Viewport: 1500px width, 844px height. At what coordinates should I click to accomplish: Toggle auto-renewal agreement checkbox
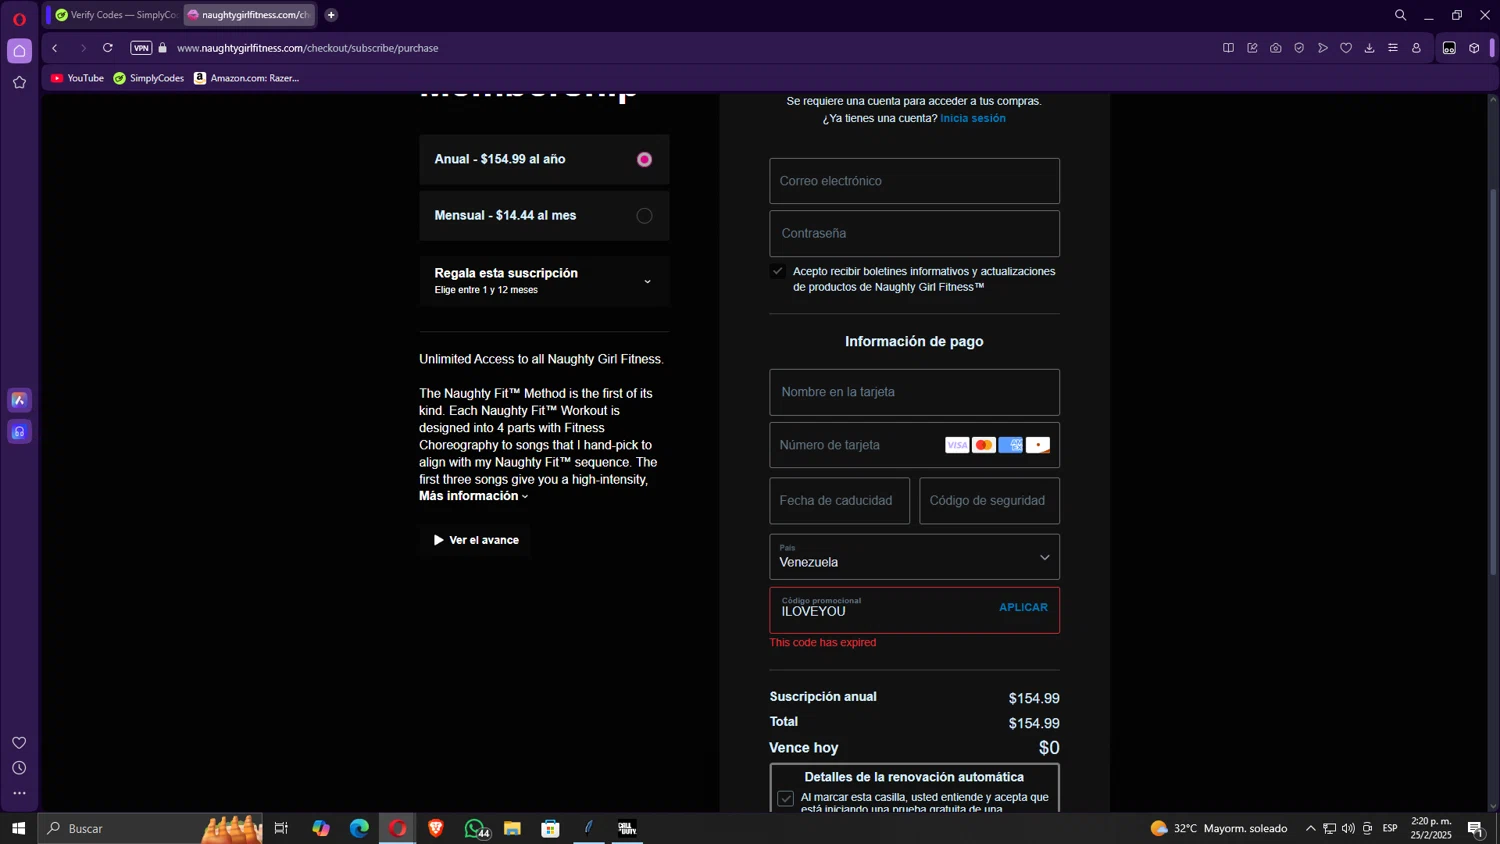(x=786, y=798)
